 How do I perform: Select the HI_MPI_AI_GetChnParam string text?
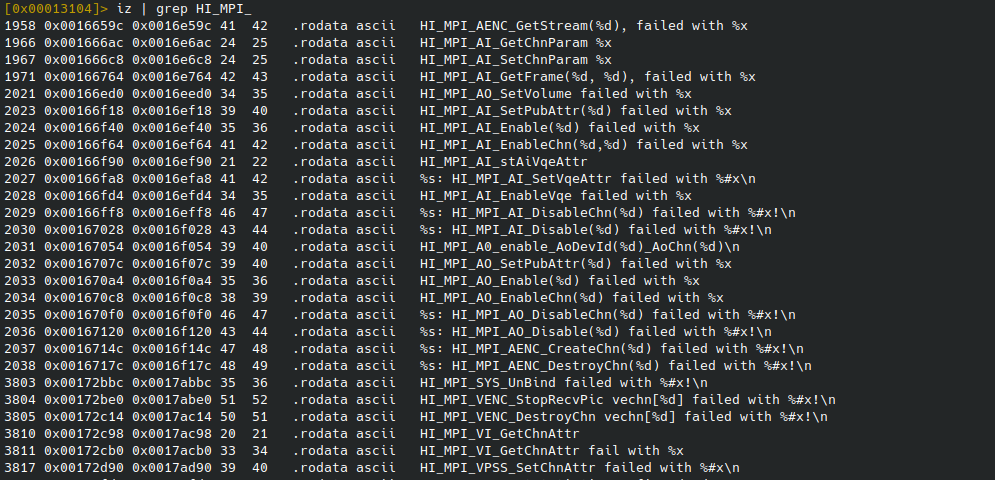pos(515,42)
